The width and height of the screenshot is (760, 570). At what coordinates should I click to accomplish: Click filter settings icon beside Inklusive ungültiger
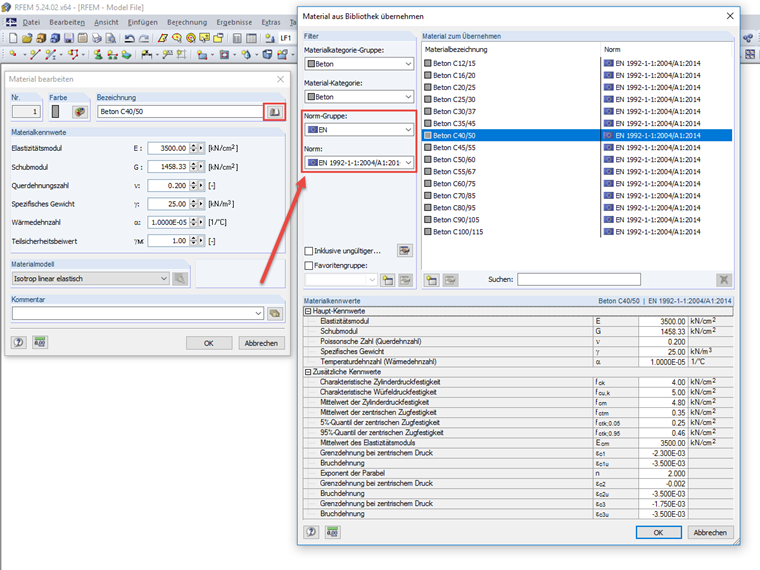pyautogui.click(x=405, y=251)
